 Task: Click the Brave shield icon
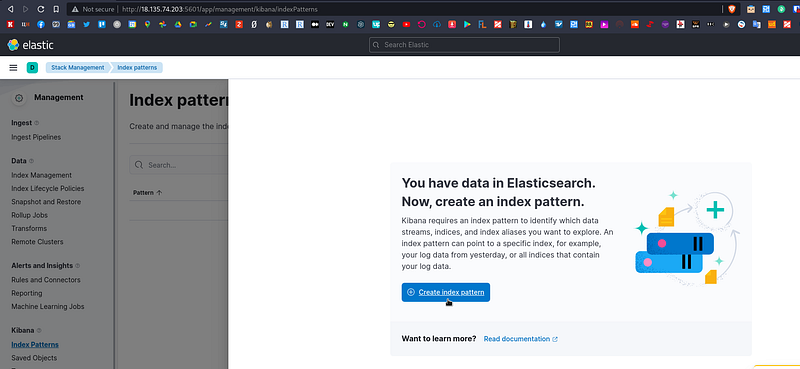[732, 9]
